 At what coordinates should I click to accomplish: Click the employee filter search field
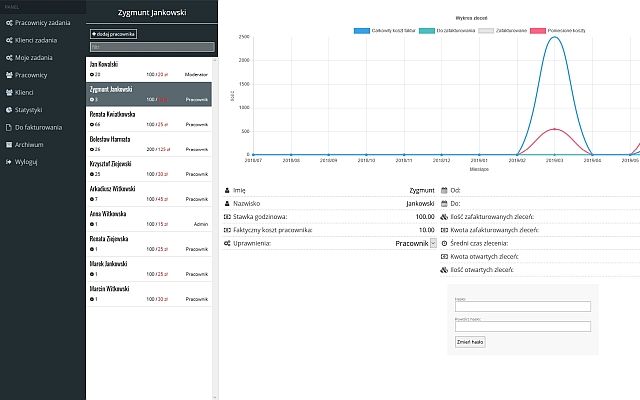point(152,46)
